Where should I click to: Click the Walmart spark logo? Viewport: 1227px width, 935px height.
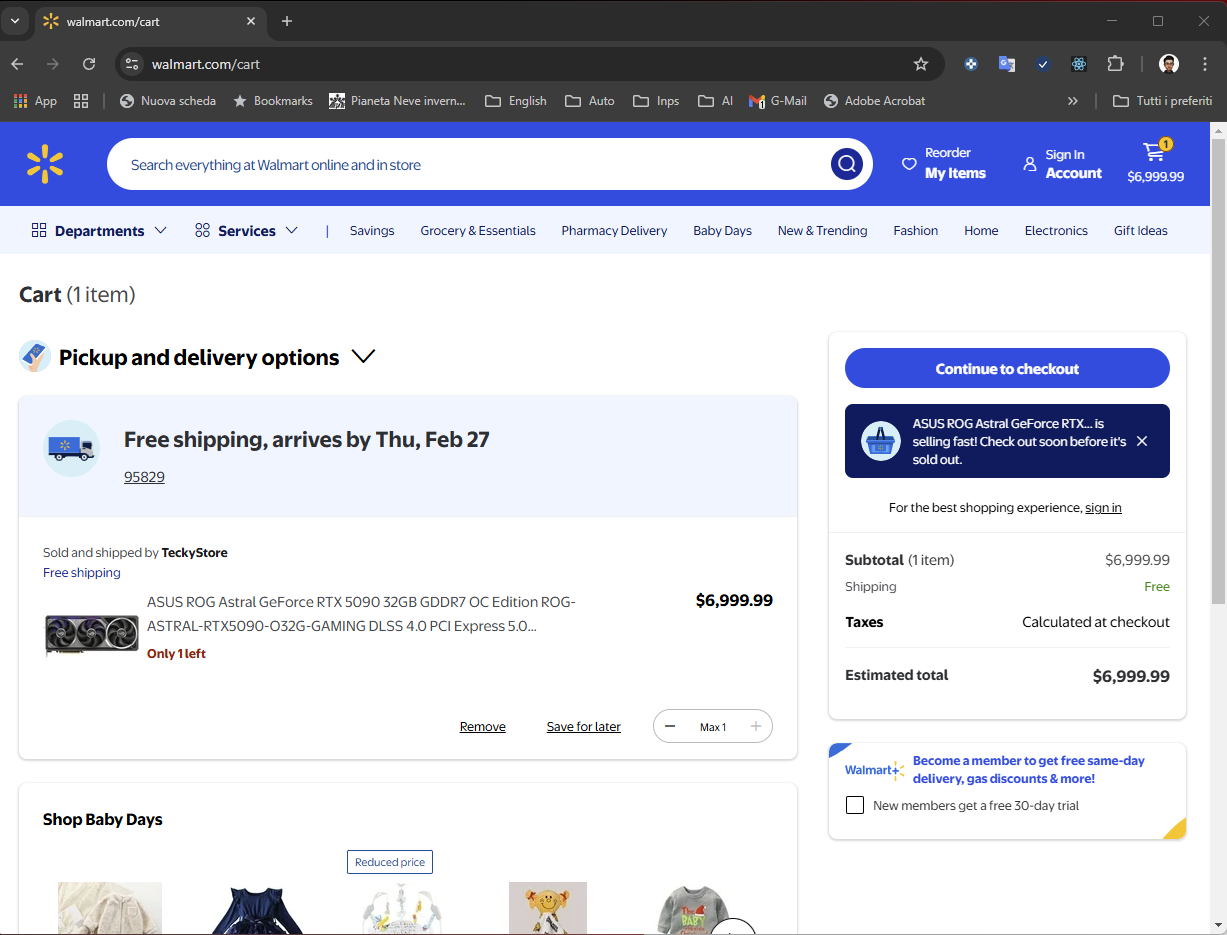click(x=45, y=164)
